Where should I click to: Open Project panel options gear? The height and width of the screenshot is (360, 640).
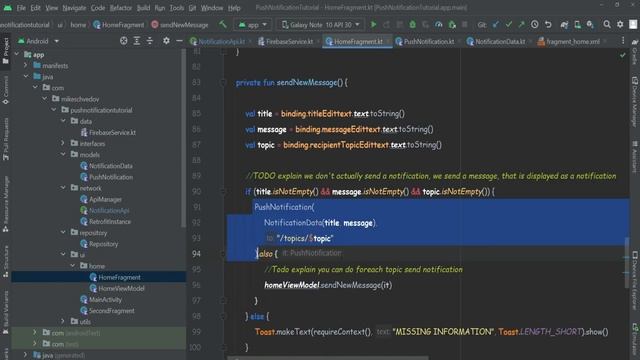tap(166, 41)
